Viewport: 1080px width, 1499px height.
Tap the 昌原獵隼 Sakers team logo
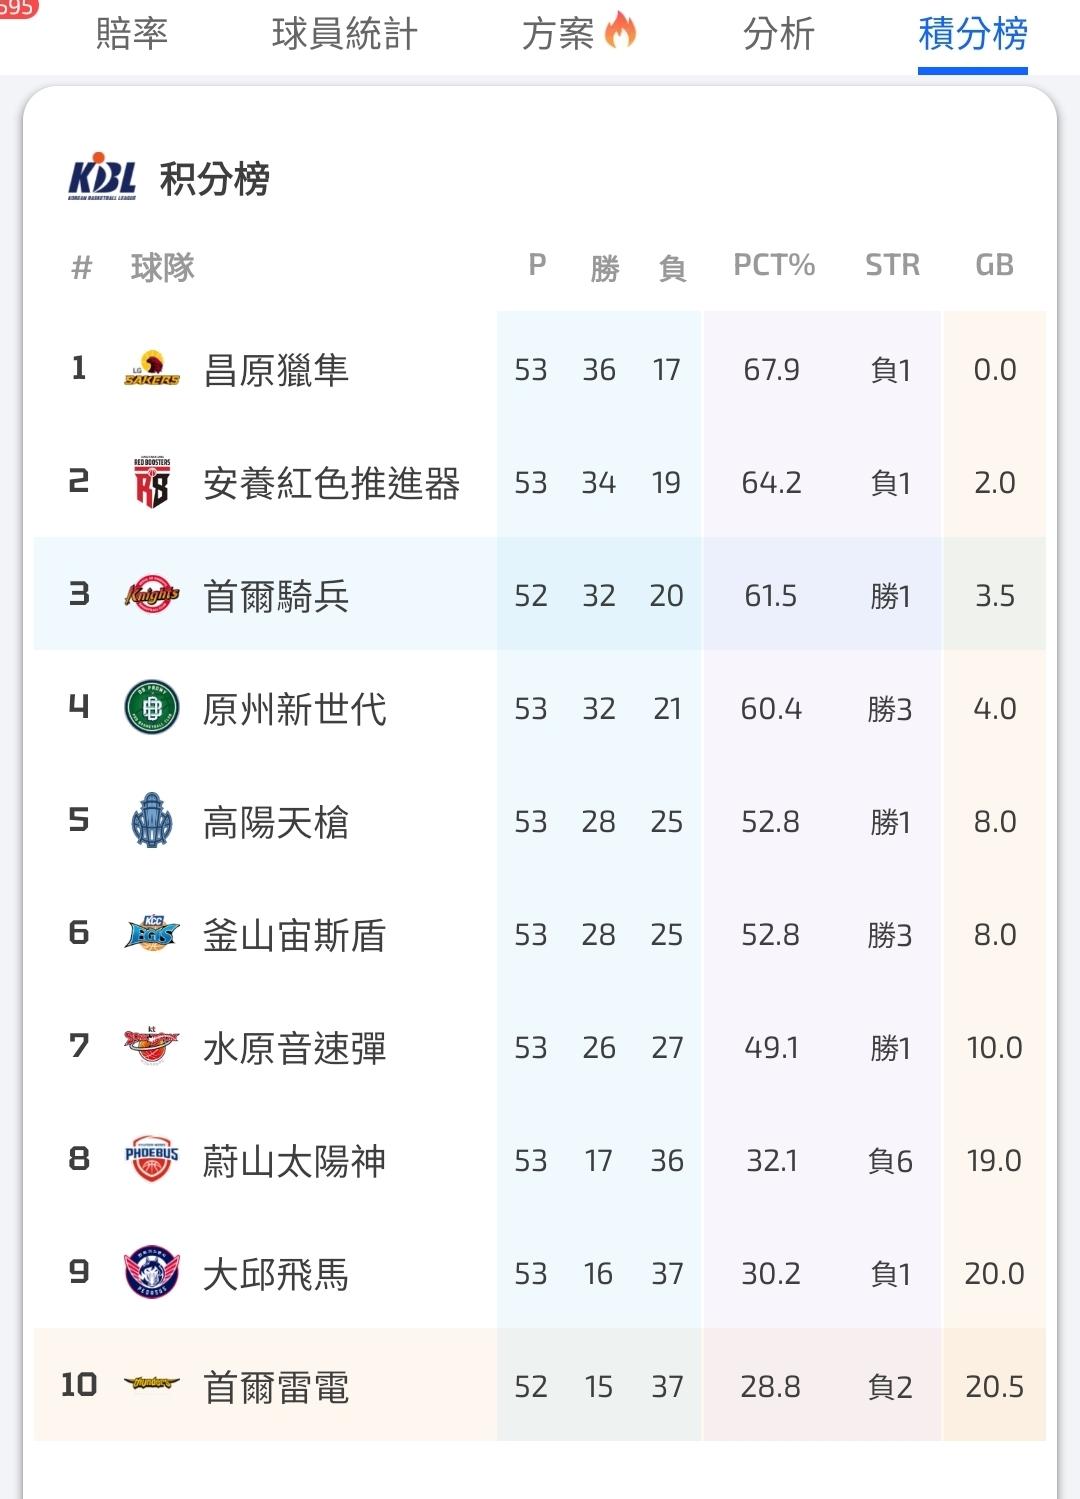point(152,370)
